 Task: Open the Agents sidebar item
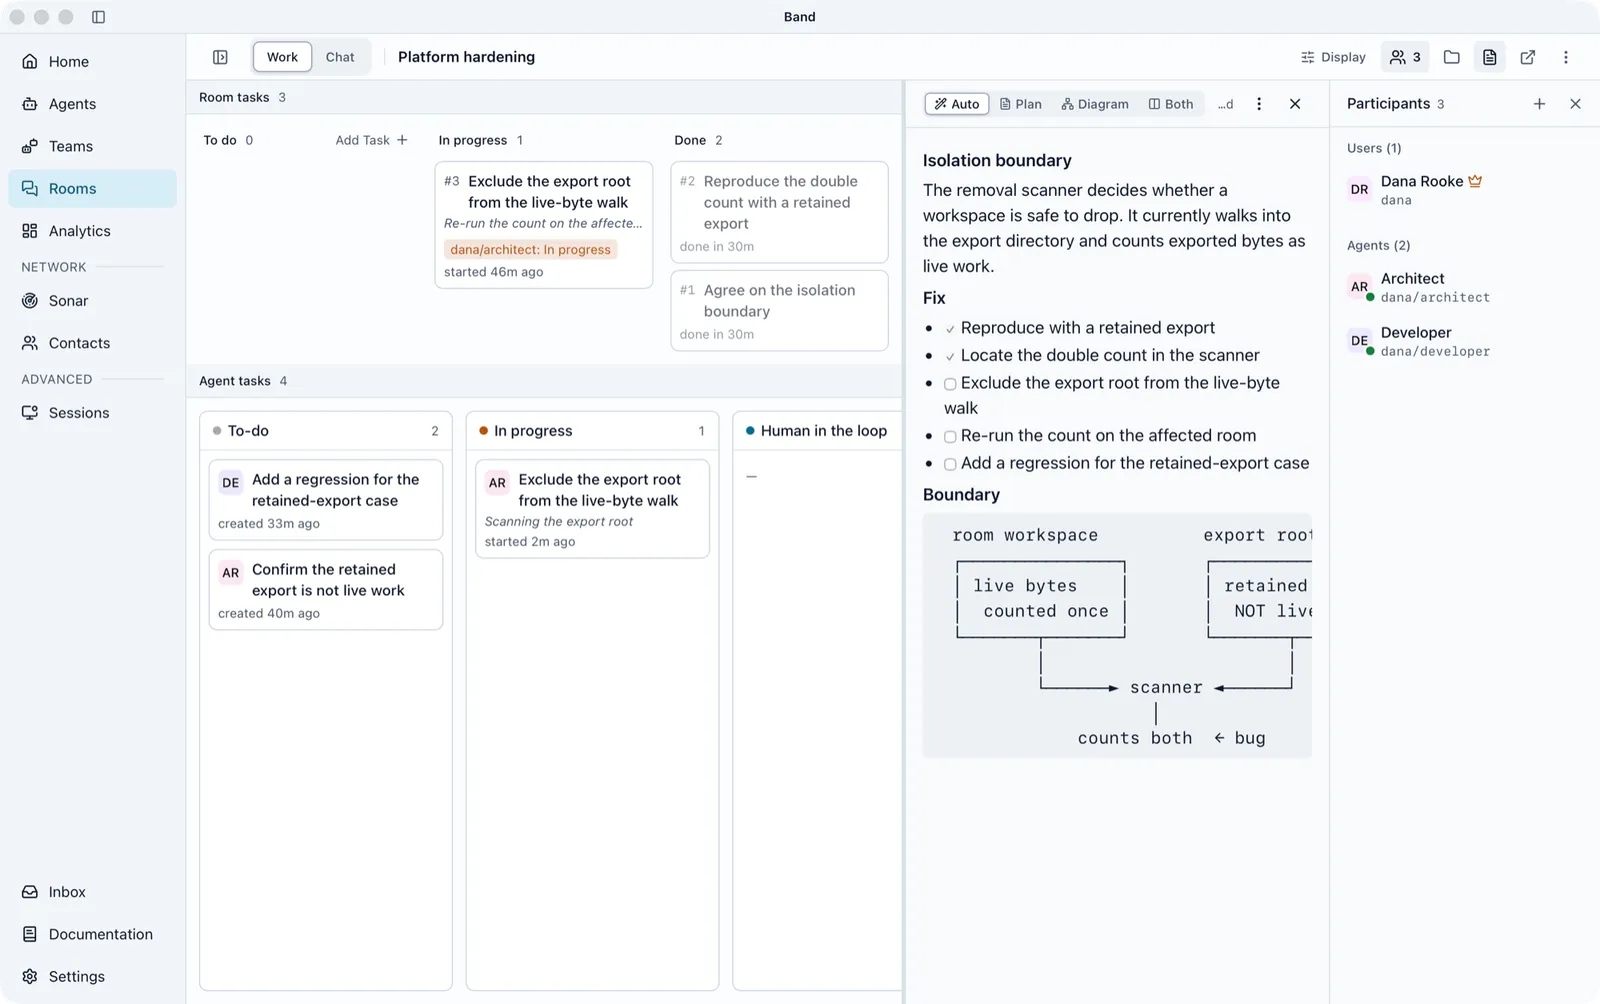pyautogui.click(x=92, y=104)
